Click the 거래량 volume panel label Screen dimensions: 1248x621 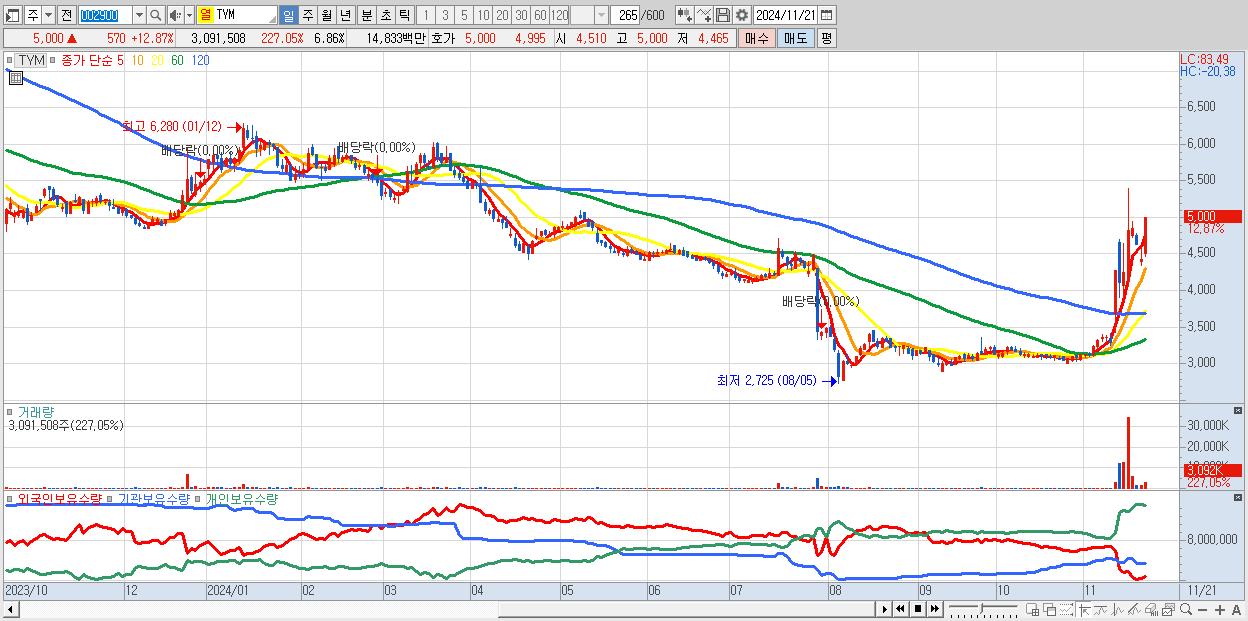pyautogui.click(x=35, y=412)
